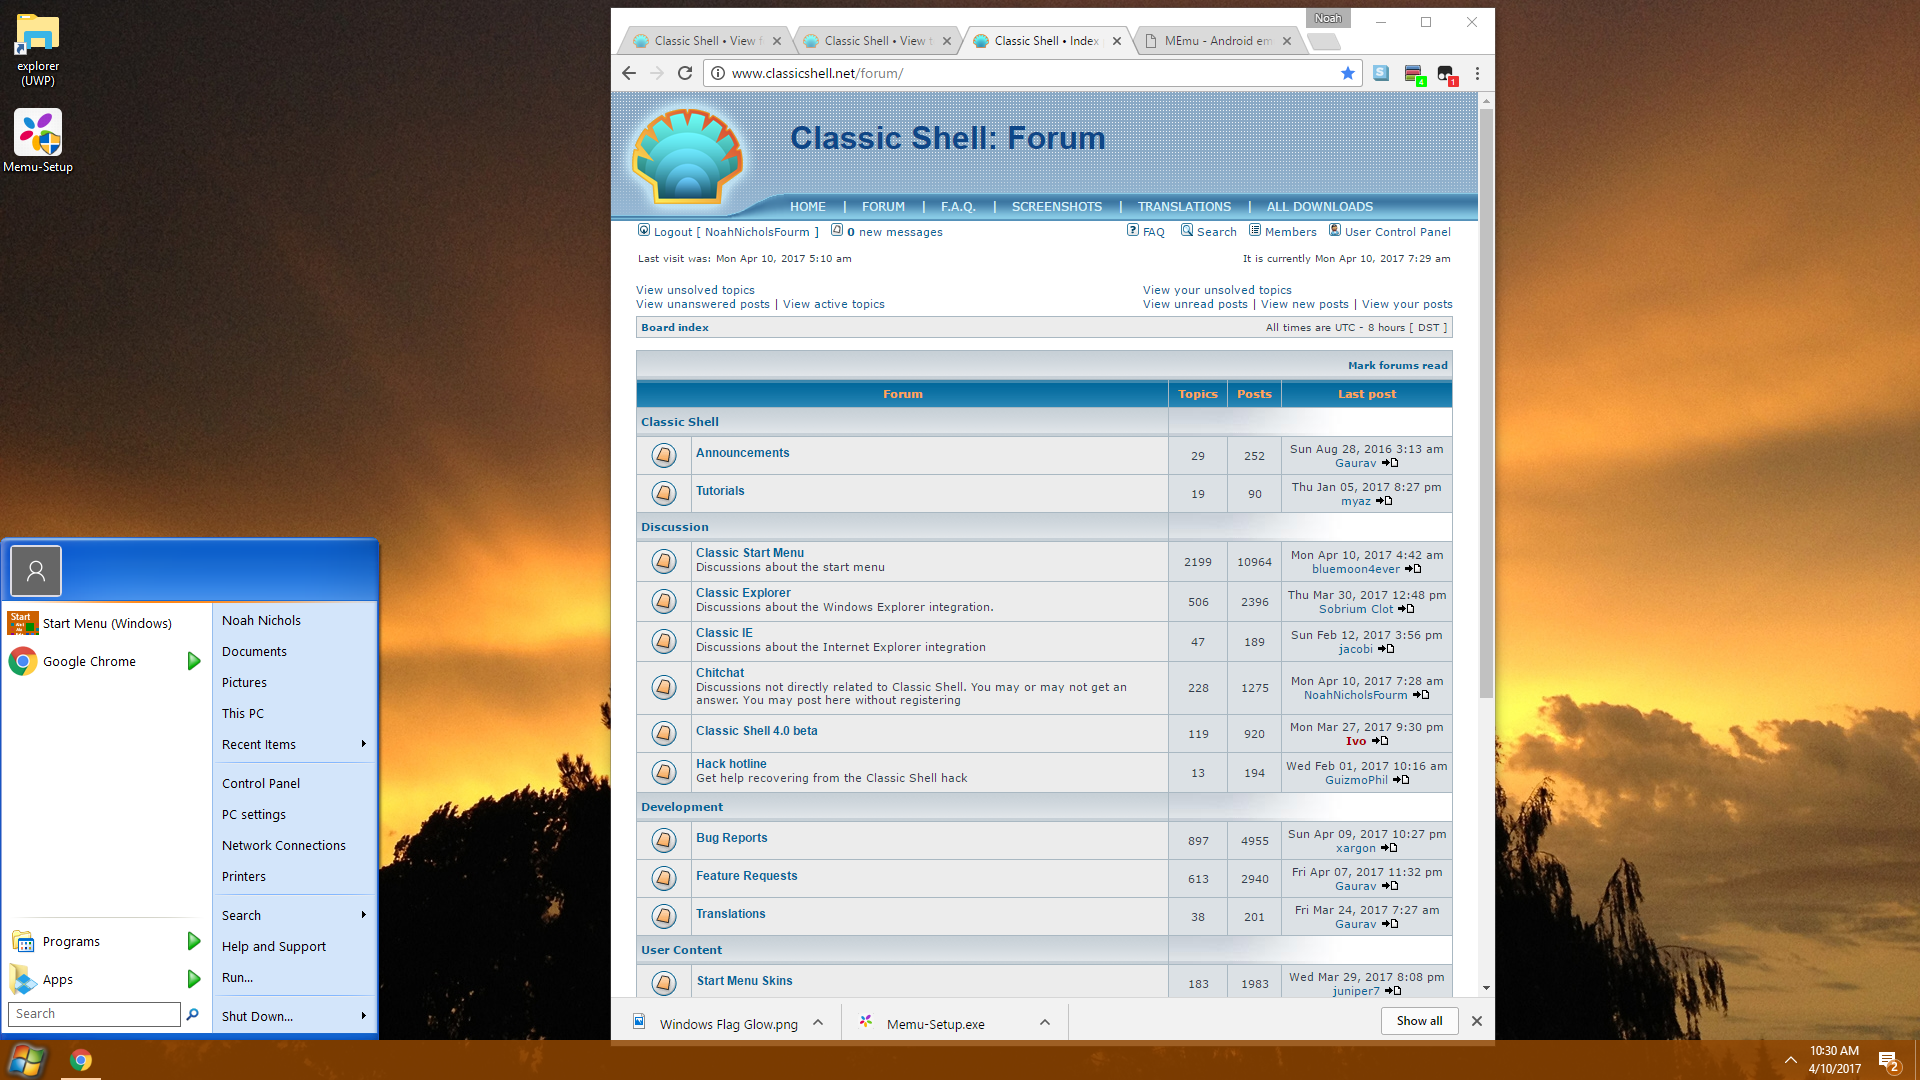This screenshot has height=1080, width=1920.
Task: Click the unread posts indicator icon for Chitchat
Action: 663,686
